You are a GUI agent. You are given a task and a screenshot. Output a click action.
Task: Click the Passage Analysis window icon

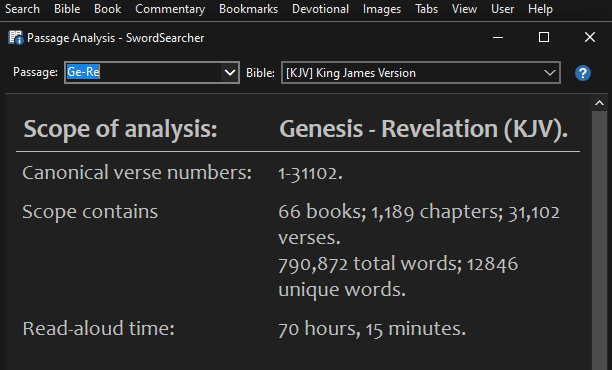[16, 37]
